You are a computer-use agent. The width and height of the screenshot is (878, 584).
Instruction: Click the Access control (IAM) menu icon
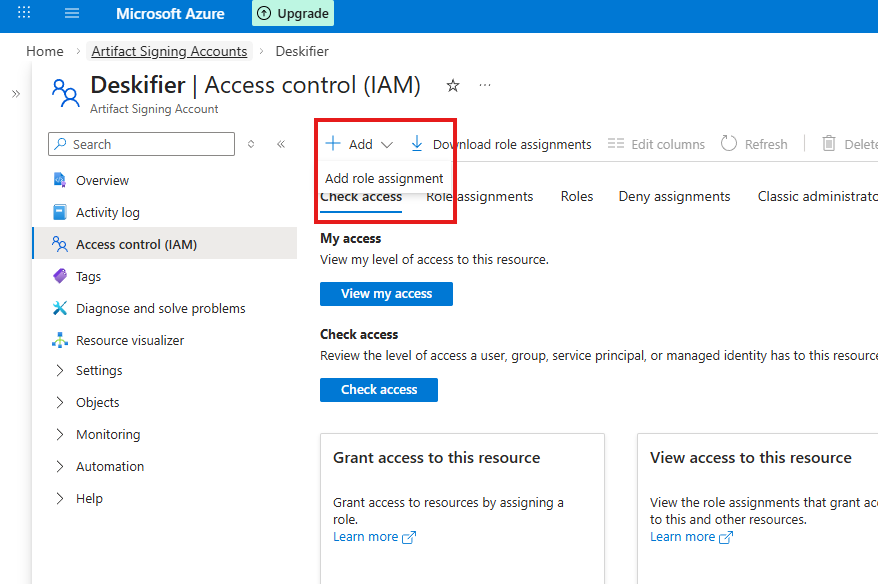point(59,244)
